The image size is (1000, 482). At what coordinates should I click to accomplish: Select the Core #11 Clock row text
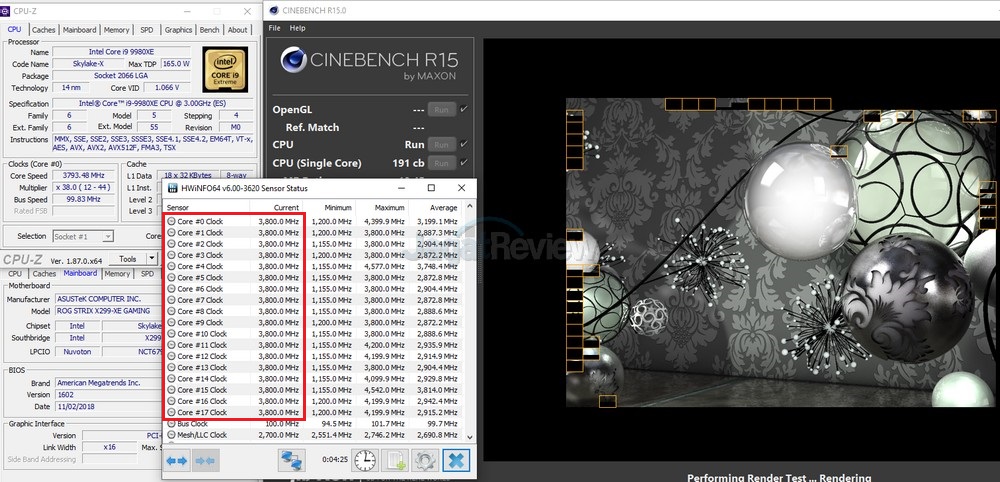(202, 345)
